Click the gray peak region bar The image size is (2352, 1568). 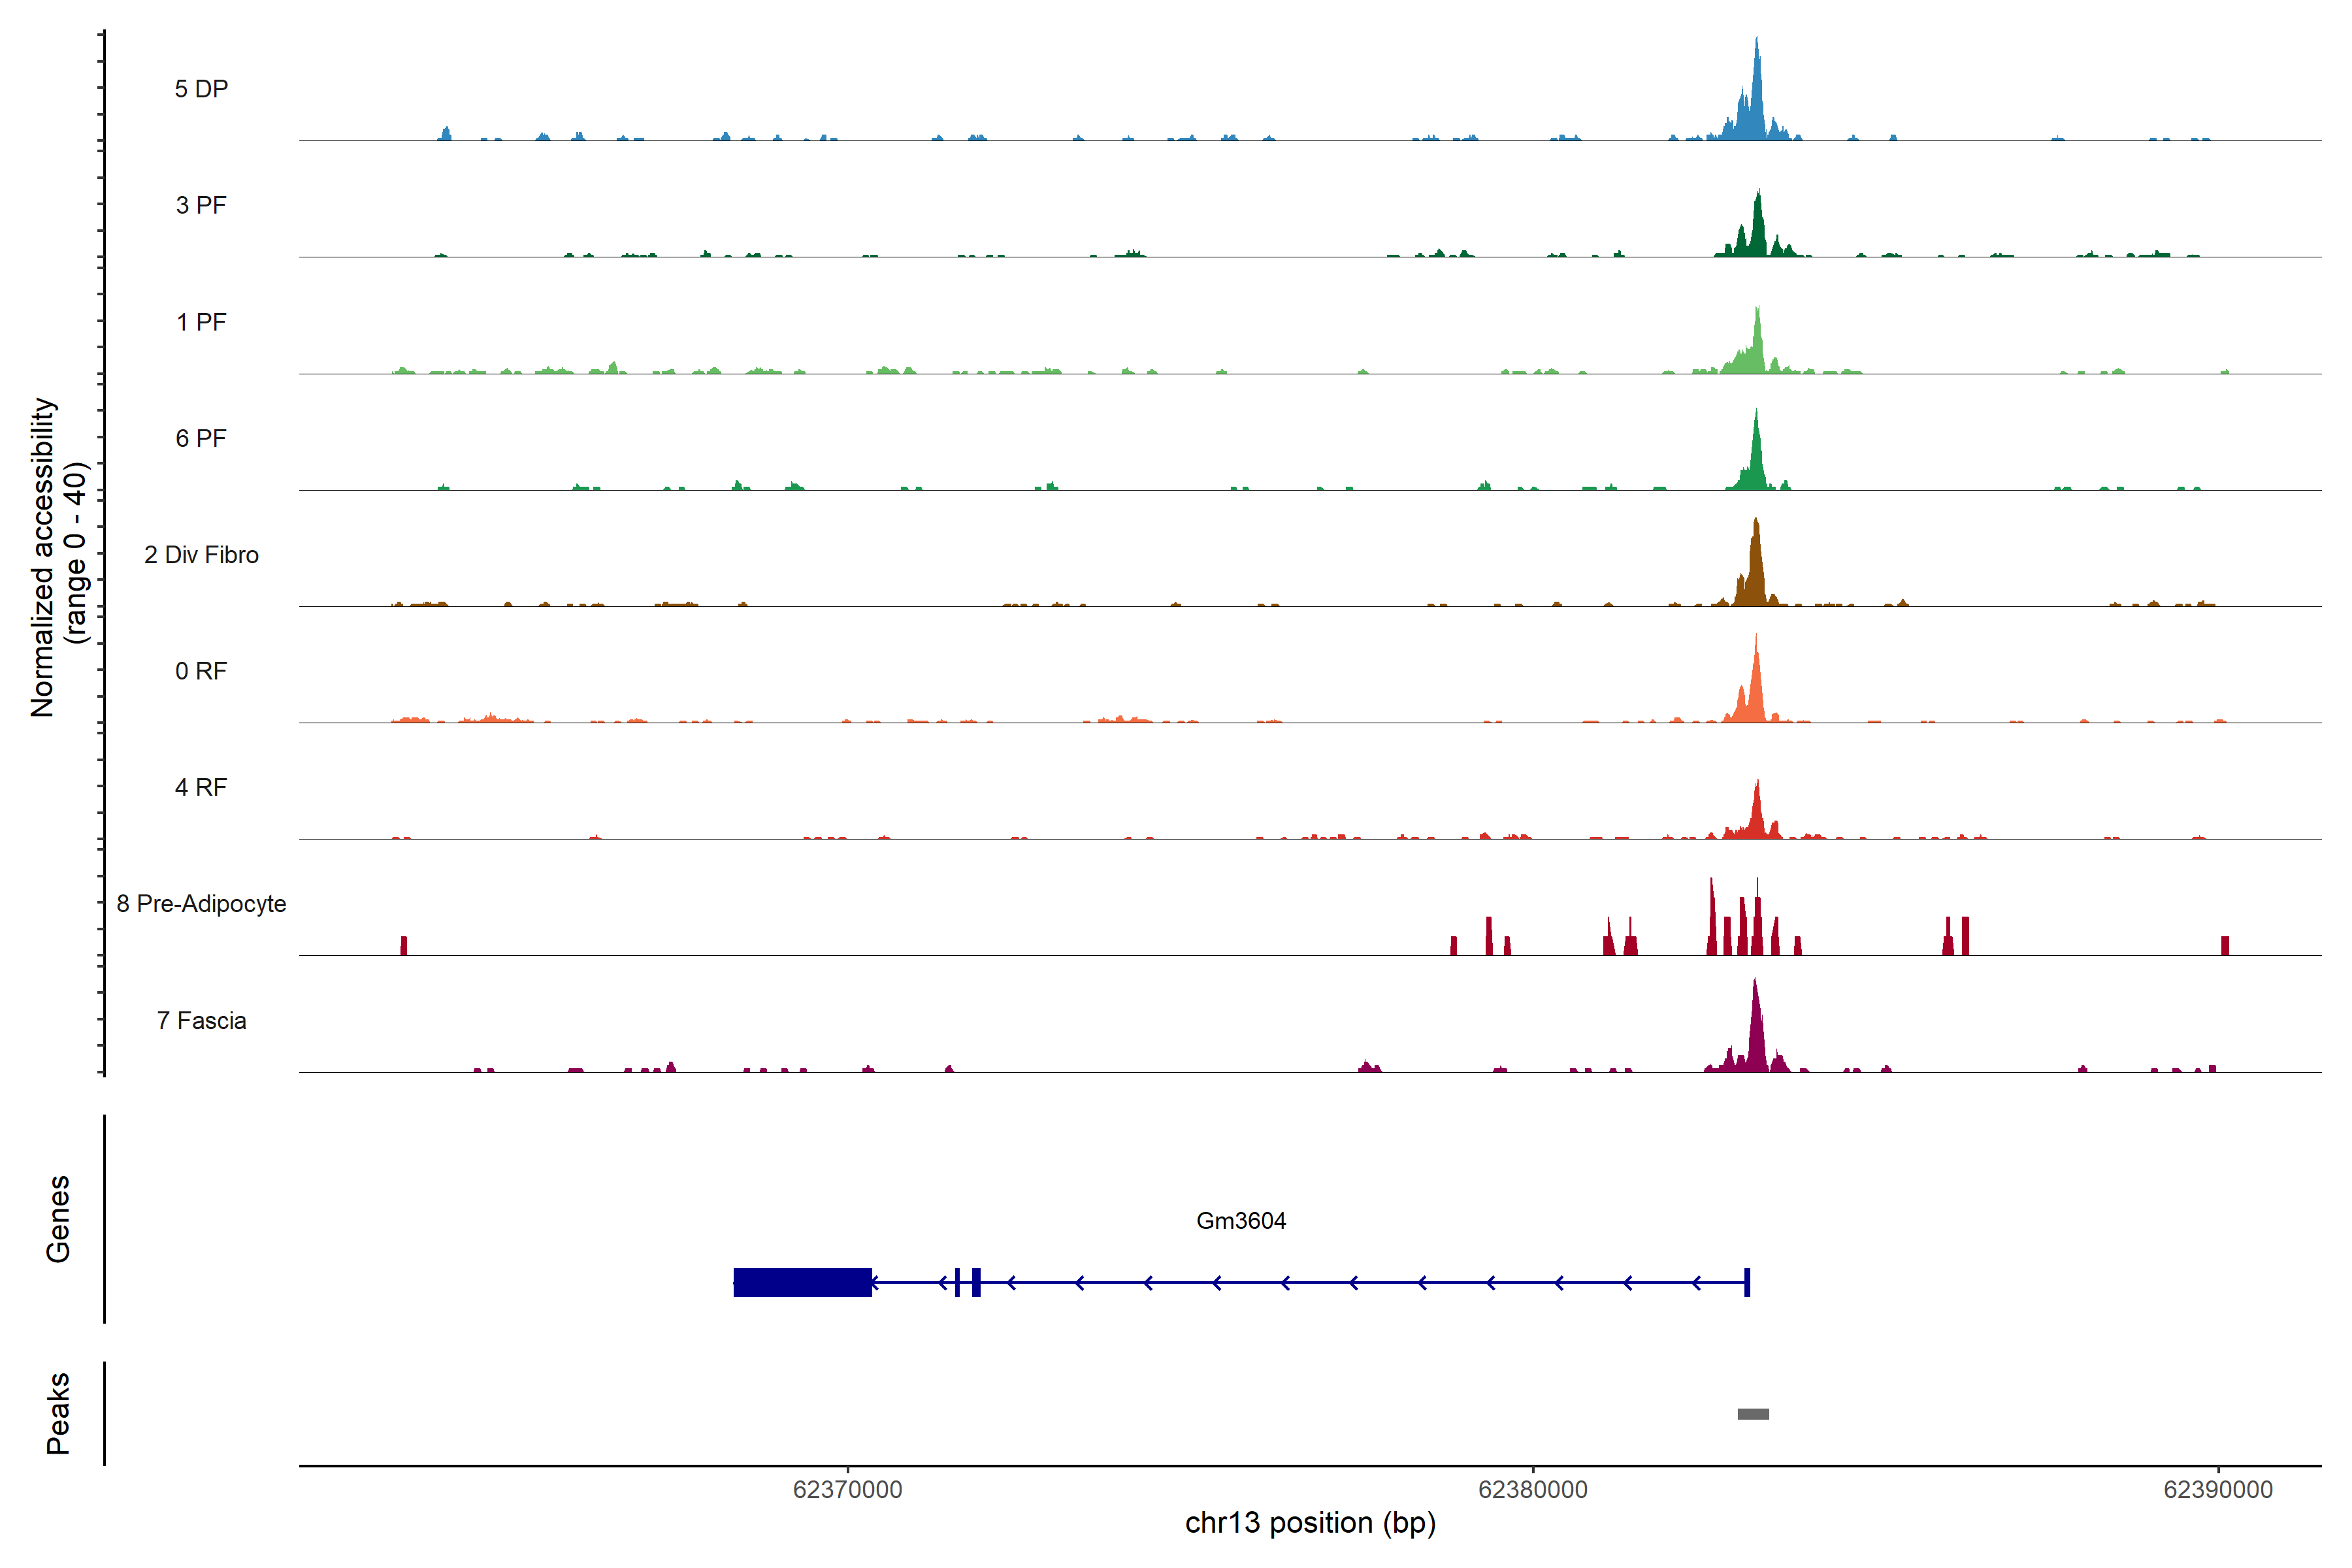coord(1753,1414)
